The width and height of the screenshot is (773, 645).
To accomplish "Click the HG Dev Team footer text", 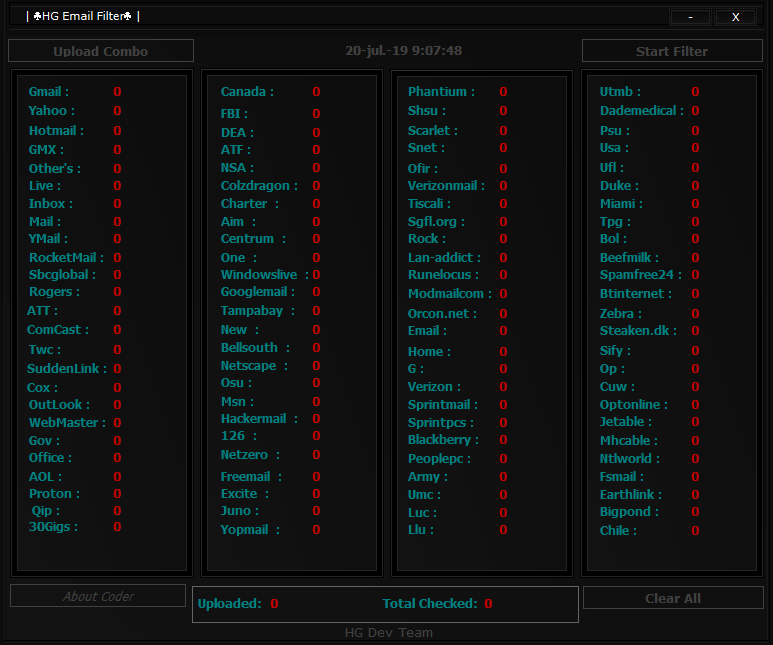I will 388,633.
